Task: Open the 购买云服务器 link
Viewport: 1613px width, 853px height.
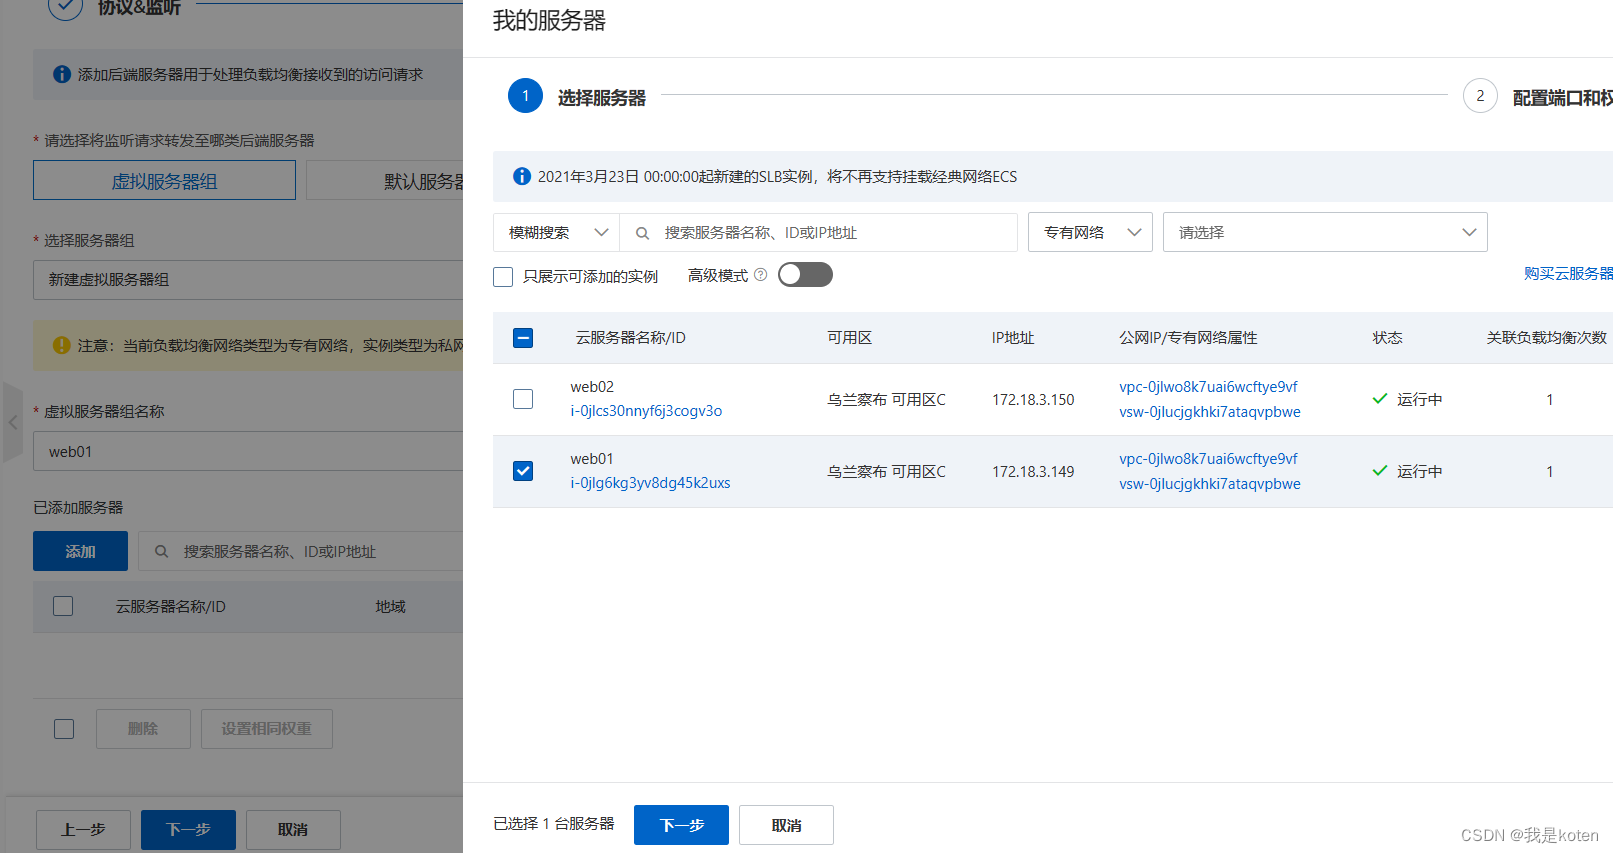Action: pyautogui.click(x=1568, y=273)
